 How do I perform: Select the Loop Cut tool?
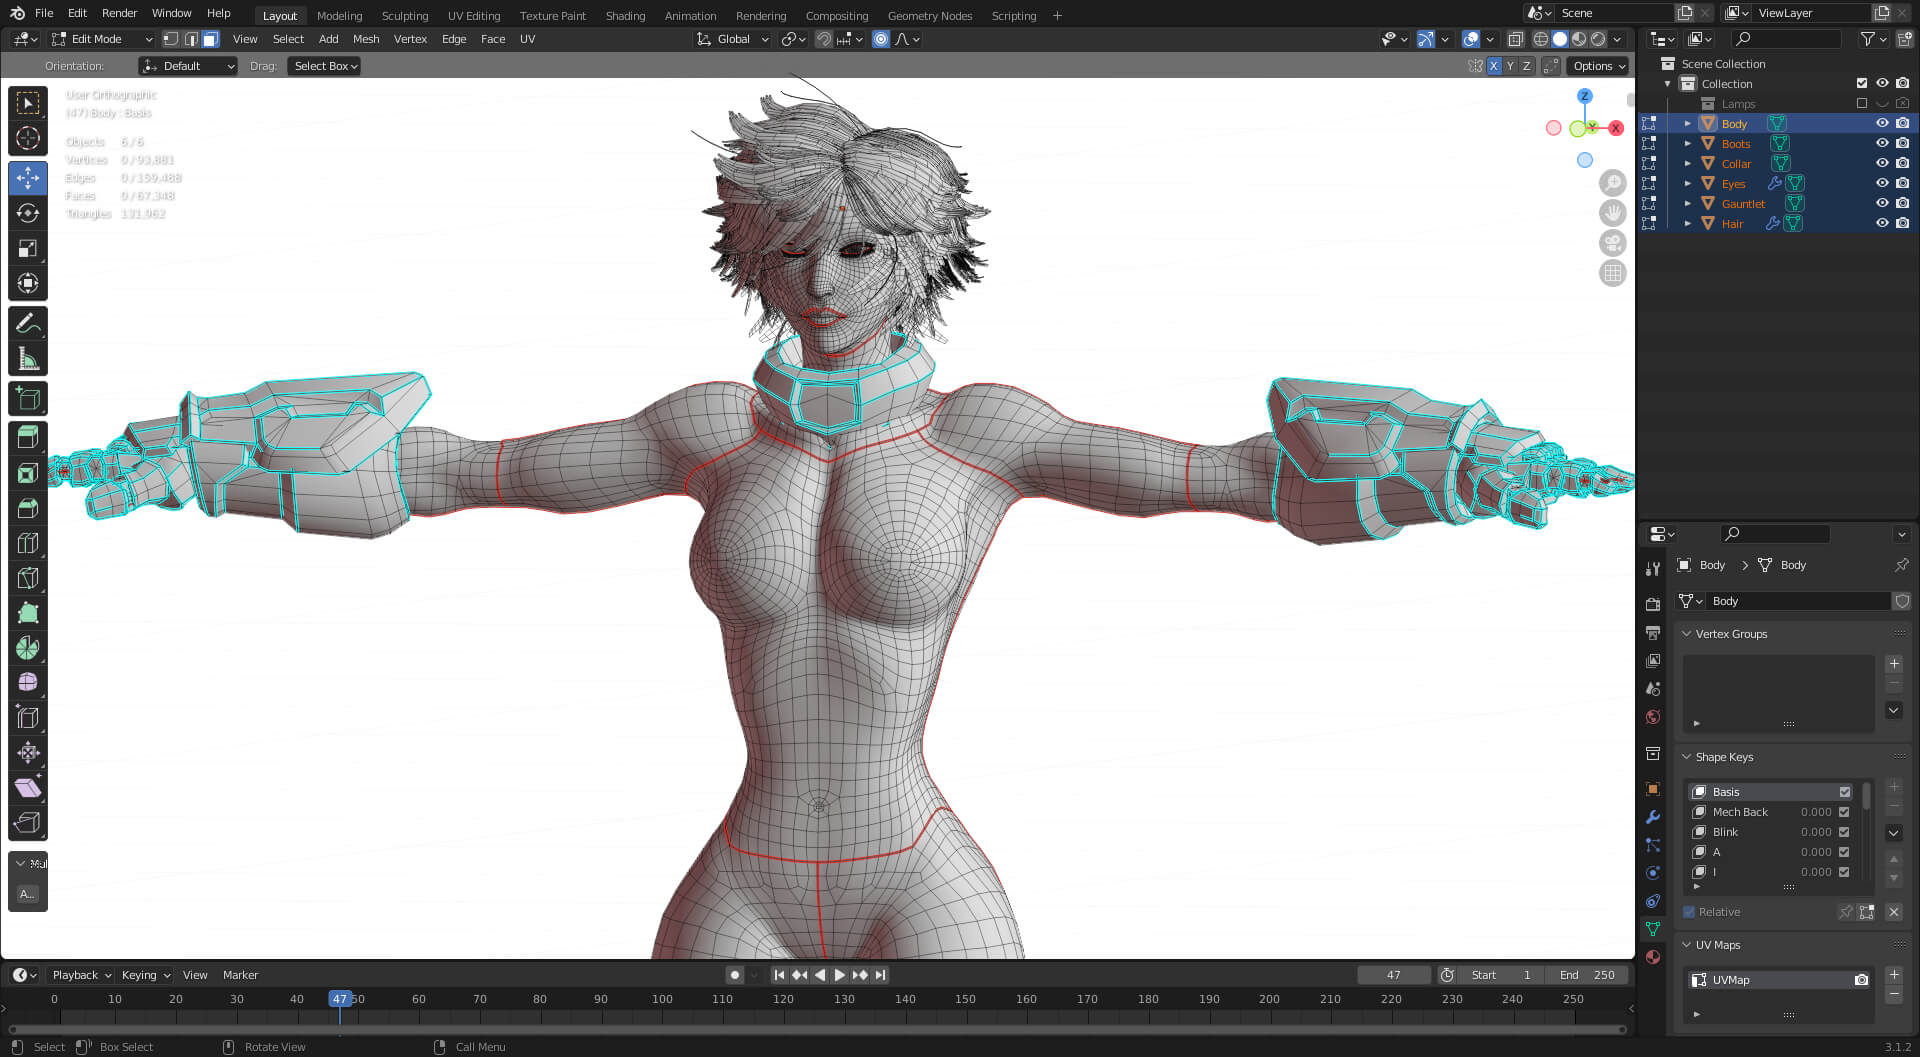tap(28, 543)
